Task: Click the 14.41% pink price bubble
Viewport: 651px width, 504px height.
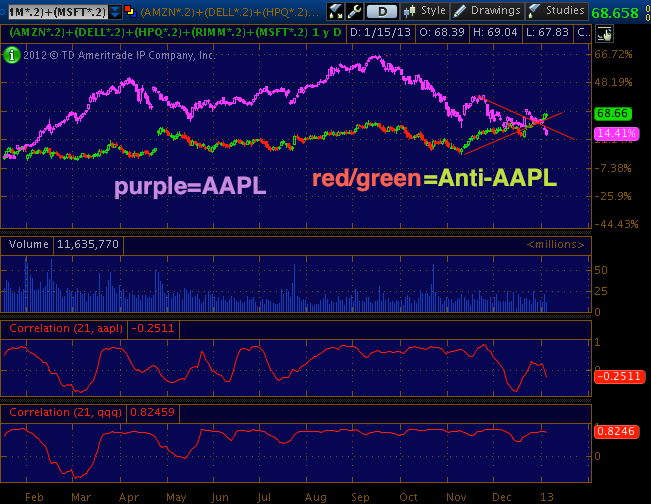Action: (x=617, y=133)
